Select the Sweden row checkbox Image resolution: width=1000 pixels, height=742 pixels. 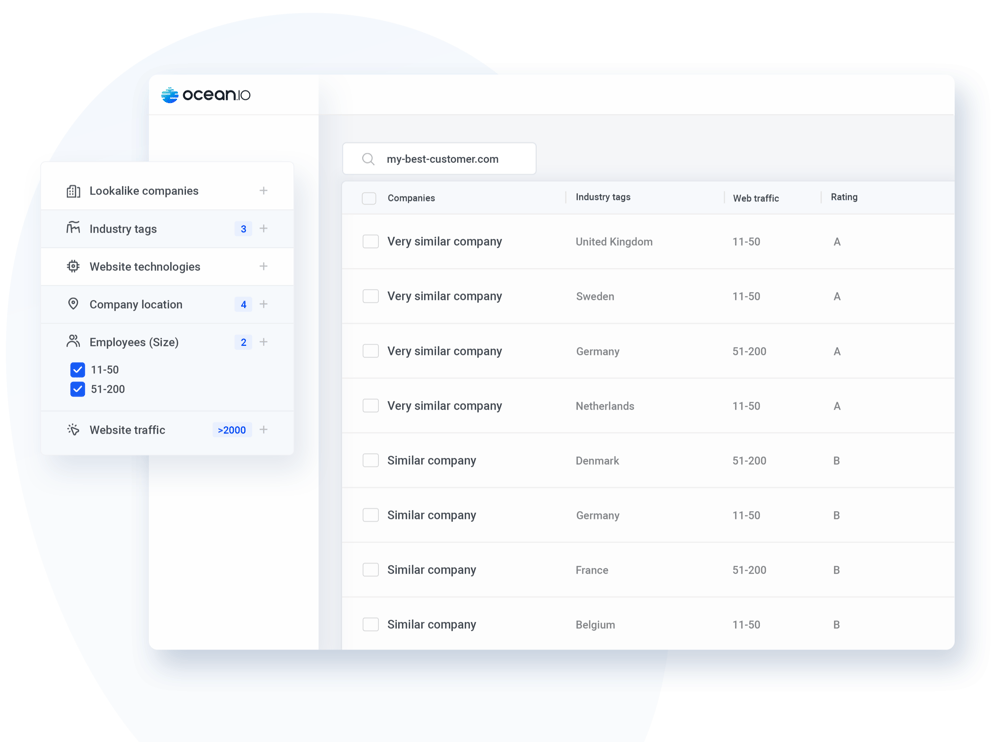pyautogui.click(x=371, y=296)
